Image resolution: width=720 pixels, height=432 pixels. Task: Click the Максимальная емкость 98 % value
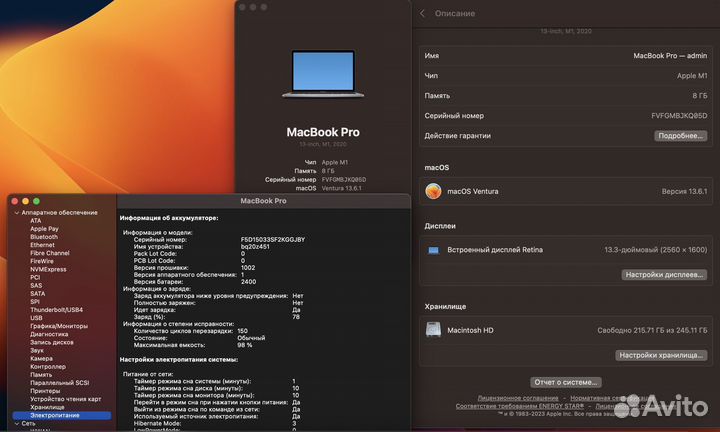coord(245,345)
